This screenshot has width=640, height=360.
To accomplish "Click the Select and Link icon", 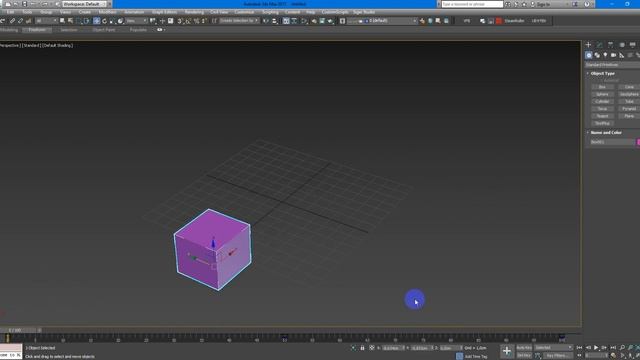I will tap(12, 21).
